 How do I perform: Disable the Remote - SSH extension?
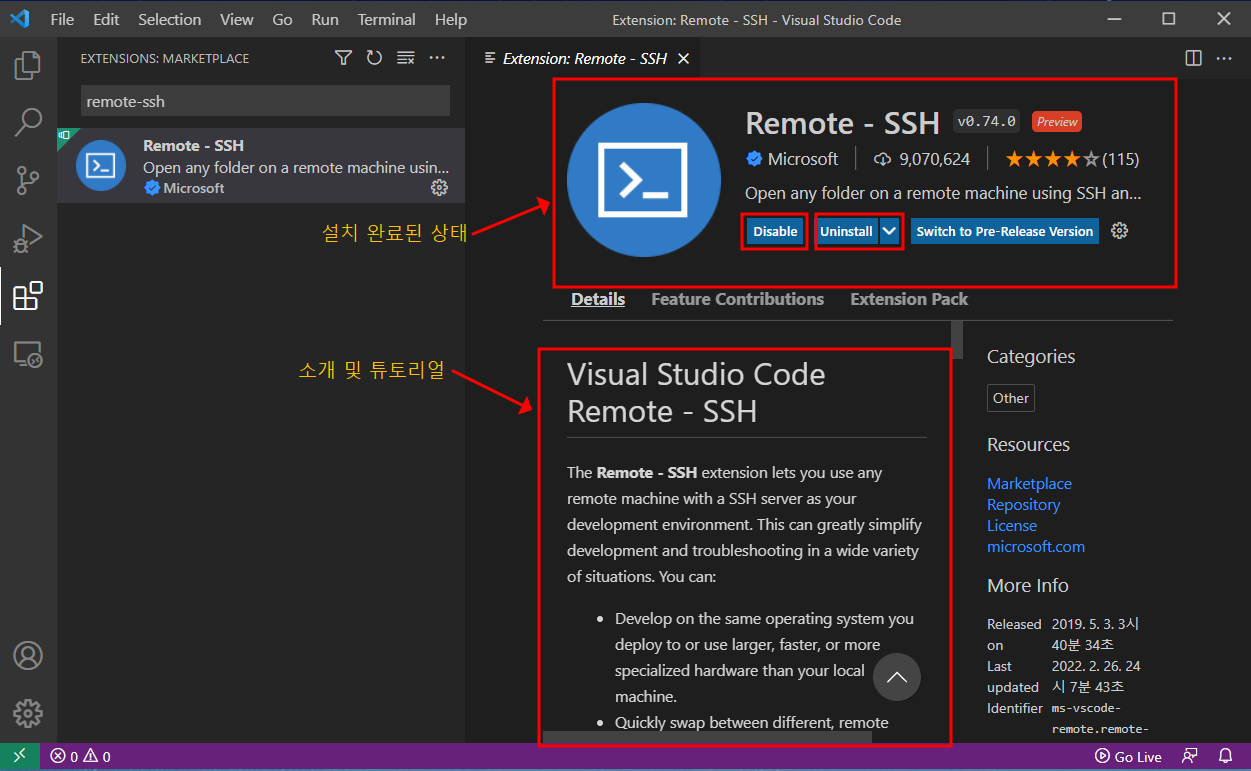(775, 231)
